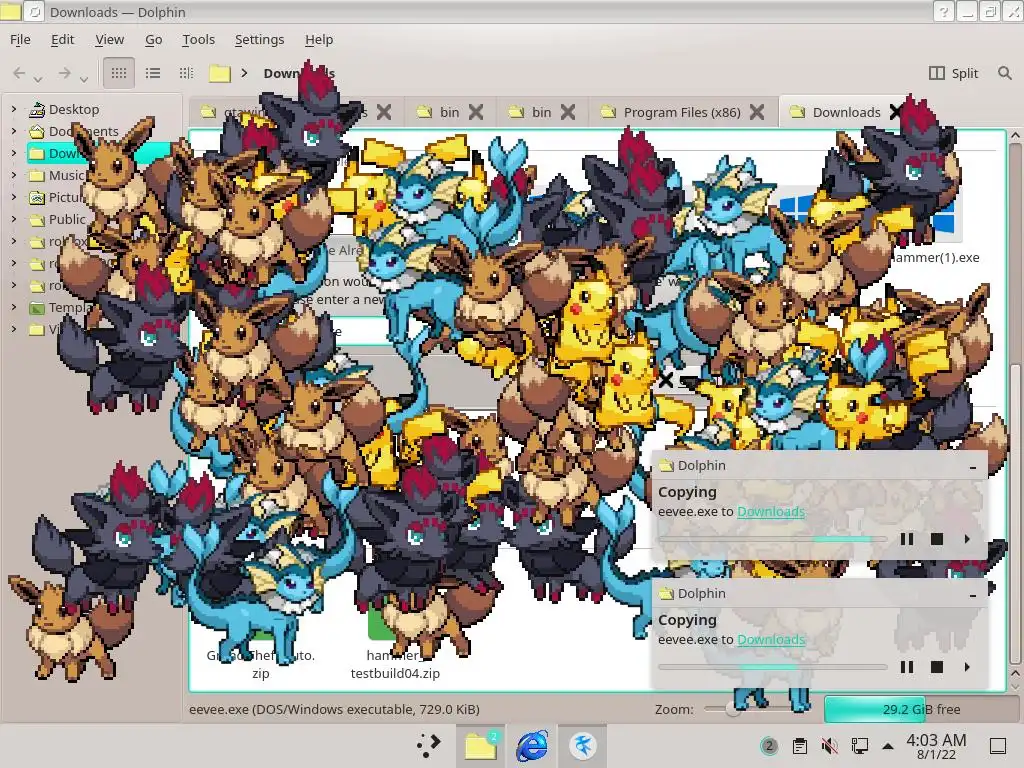Switch to Details list view mode
This screenshot has height=768, width=1024.
click(x=153, y=73)
